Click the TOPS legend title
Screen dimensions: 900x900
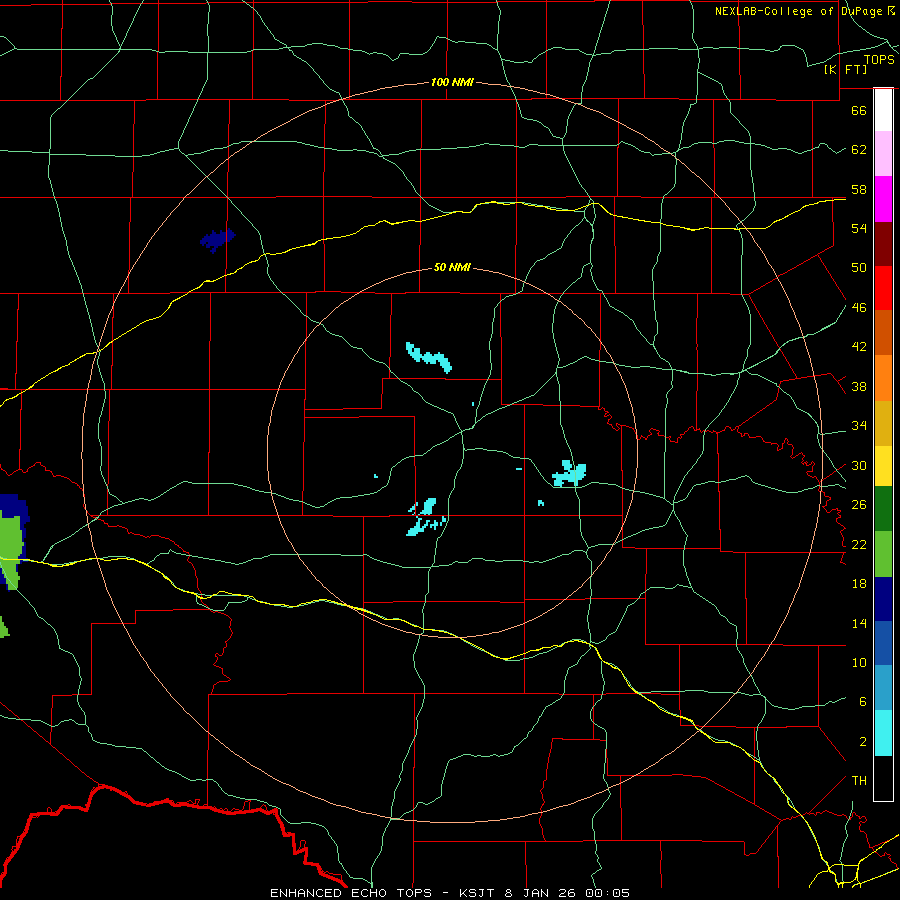click(x=879, y=59)
